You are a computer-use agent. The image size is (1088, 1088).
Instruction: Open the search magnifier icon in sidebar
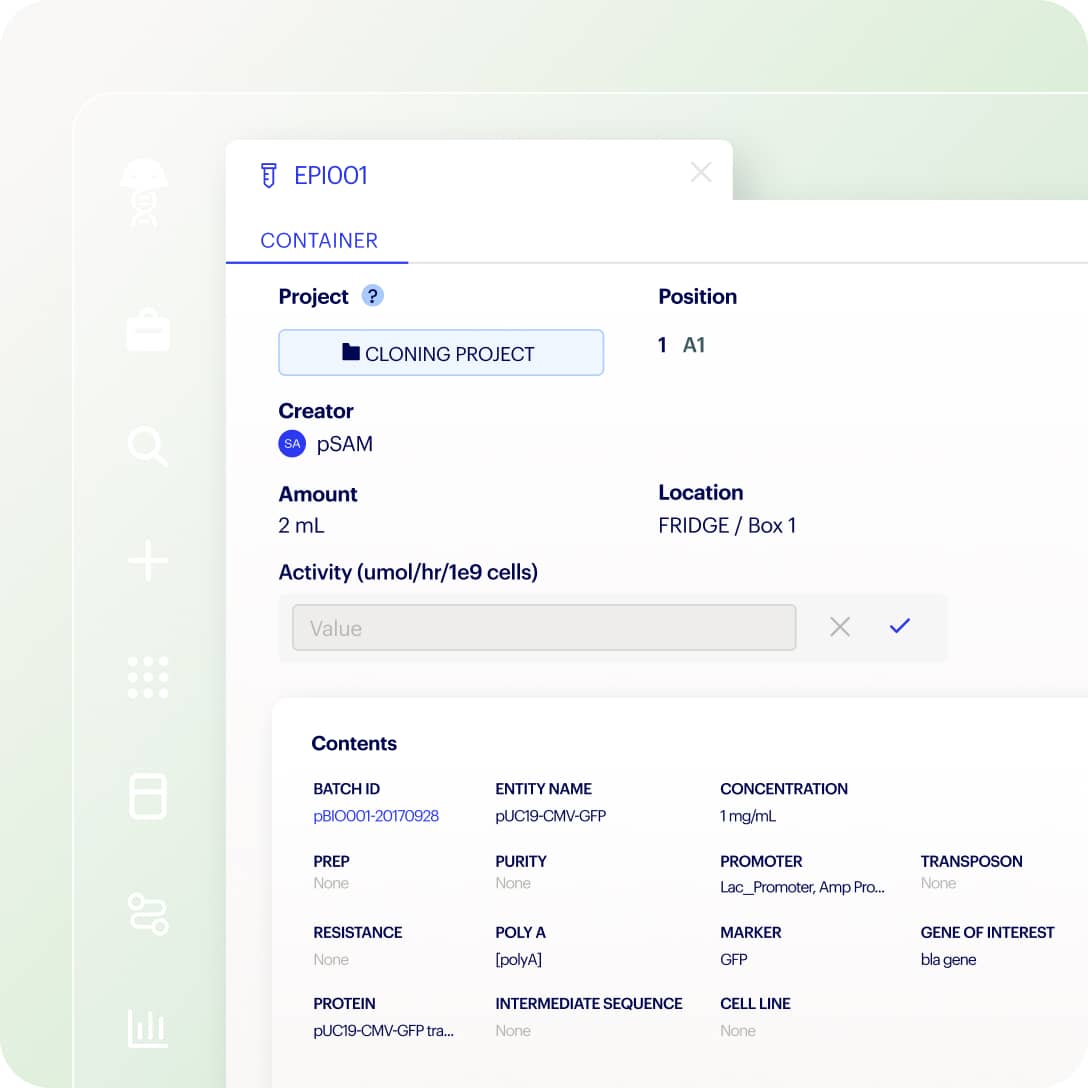point(148,446)
